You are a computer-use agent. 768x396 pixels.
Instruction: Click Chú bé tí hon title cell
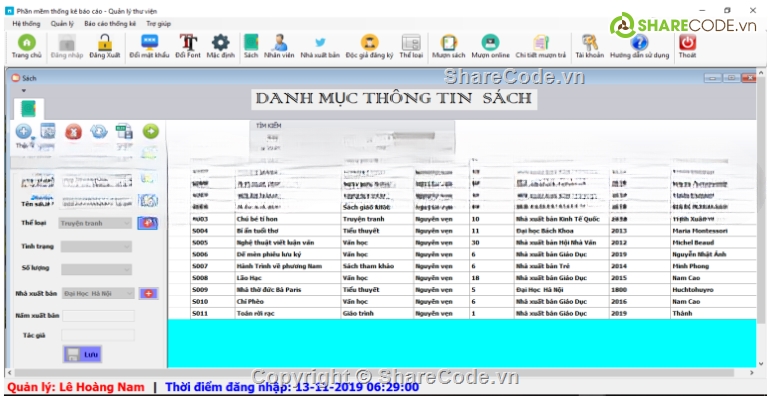point(288,219)
